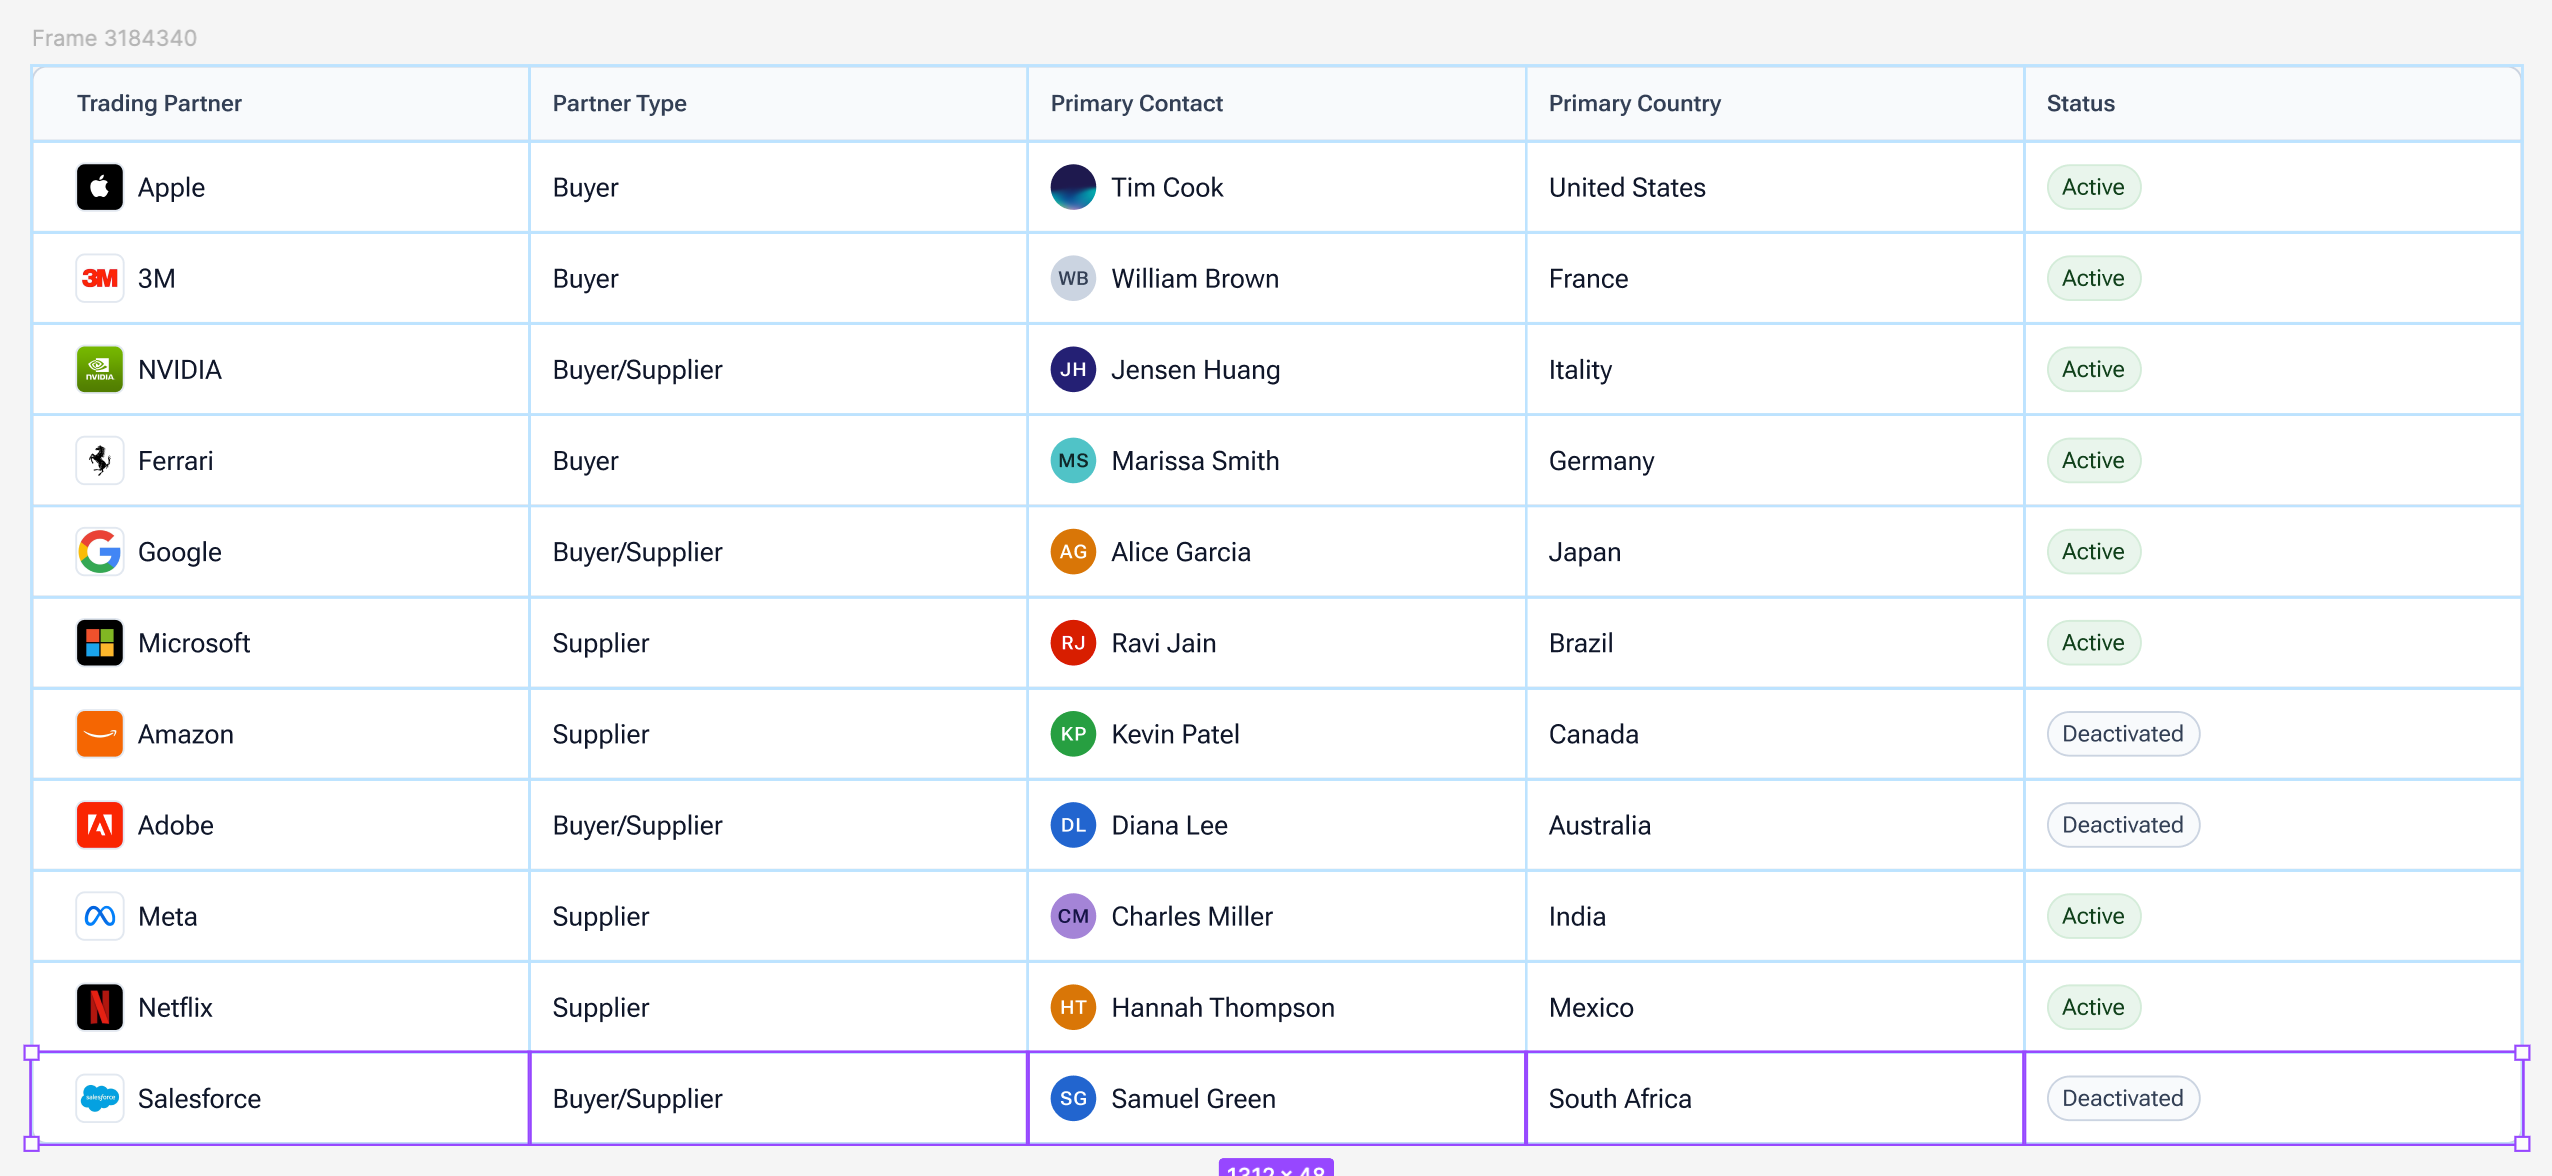Click the JH avatar for Jensen Huang
Screen dimensions: 2552x1176
click(x=1073, y=369)
